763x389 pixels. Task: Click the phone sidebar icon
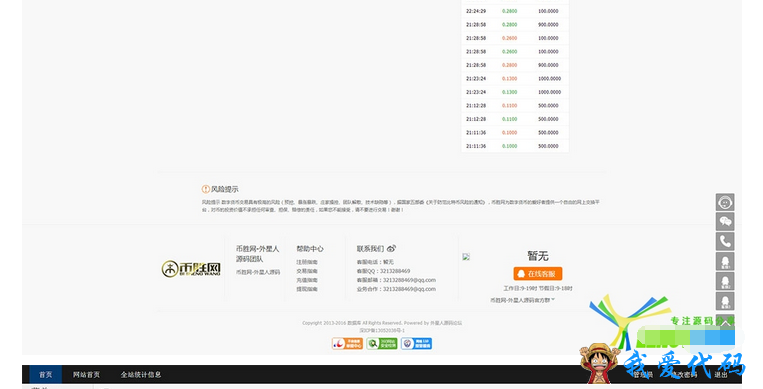click(725, 241)
